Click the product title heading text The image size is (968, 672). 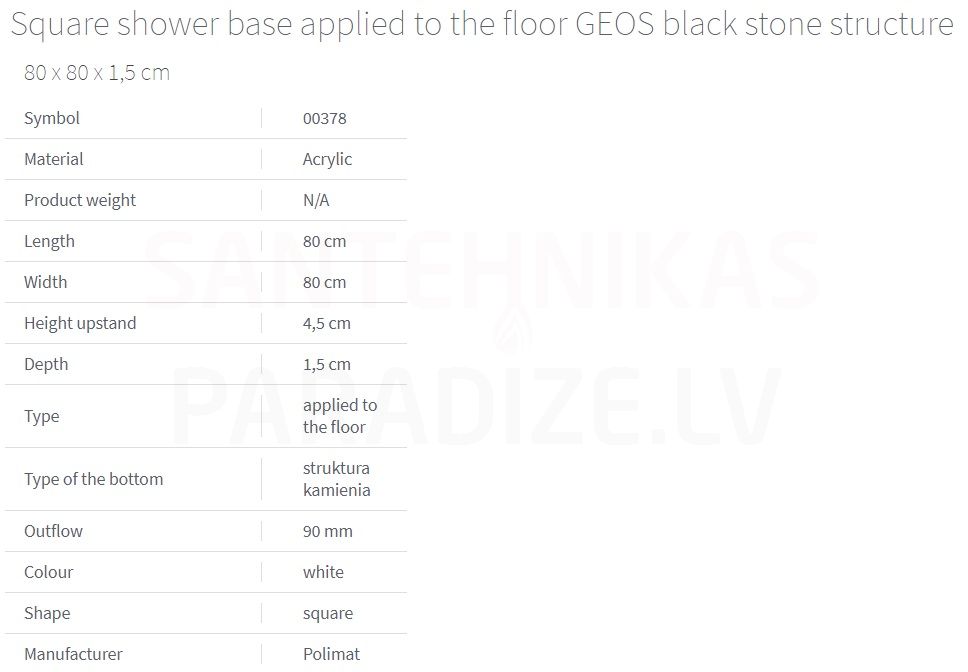(482, 25)
